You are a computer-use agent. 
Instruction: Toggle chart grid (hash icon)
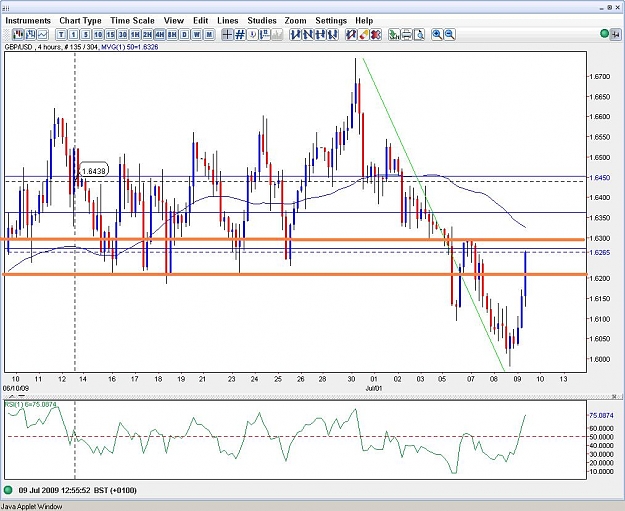(240, 35)
